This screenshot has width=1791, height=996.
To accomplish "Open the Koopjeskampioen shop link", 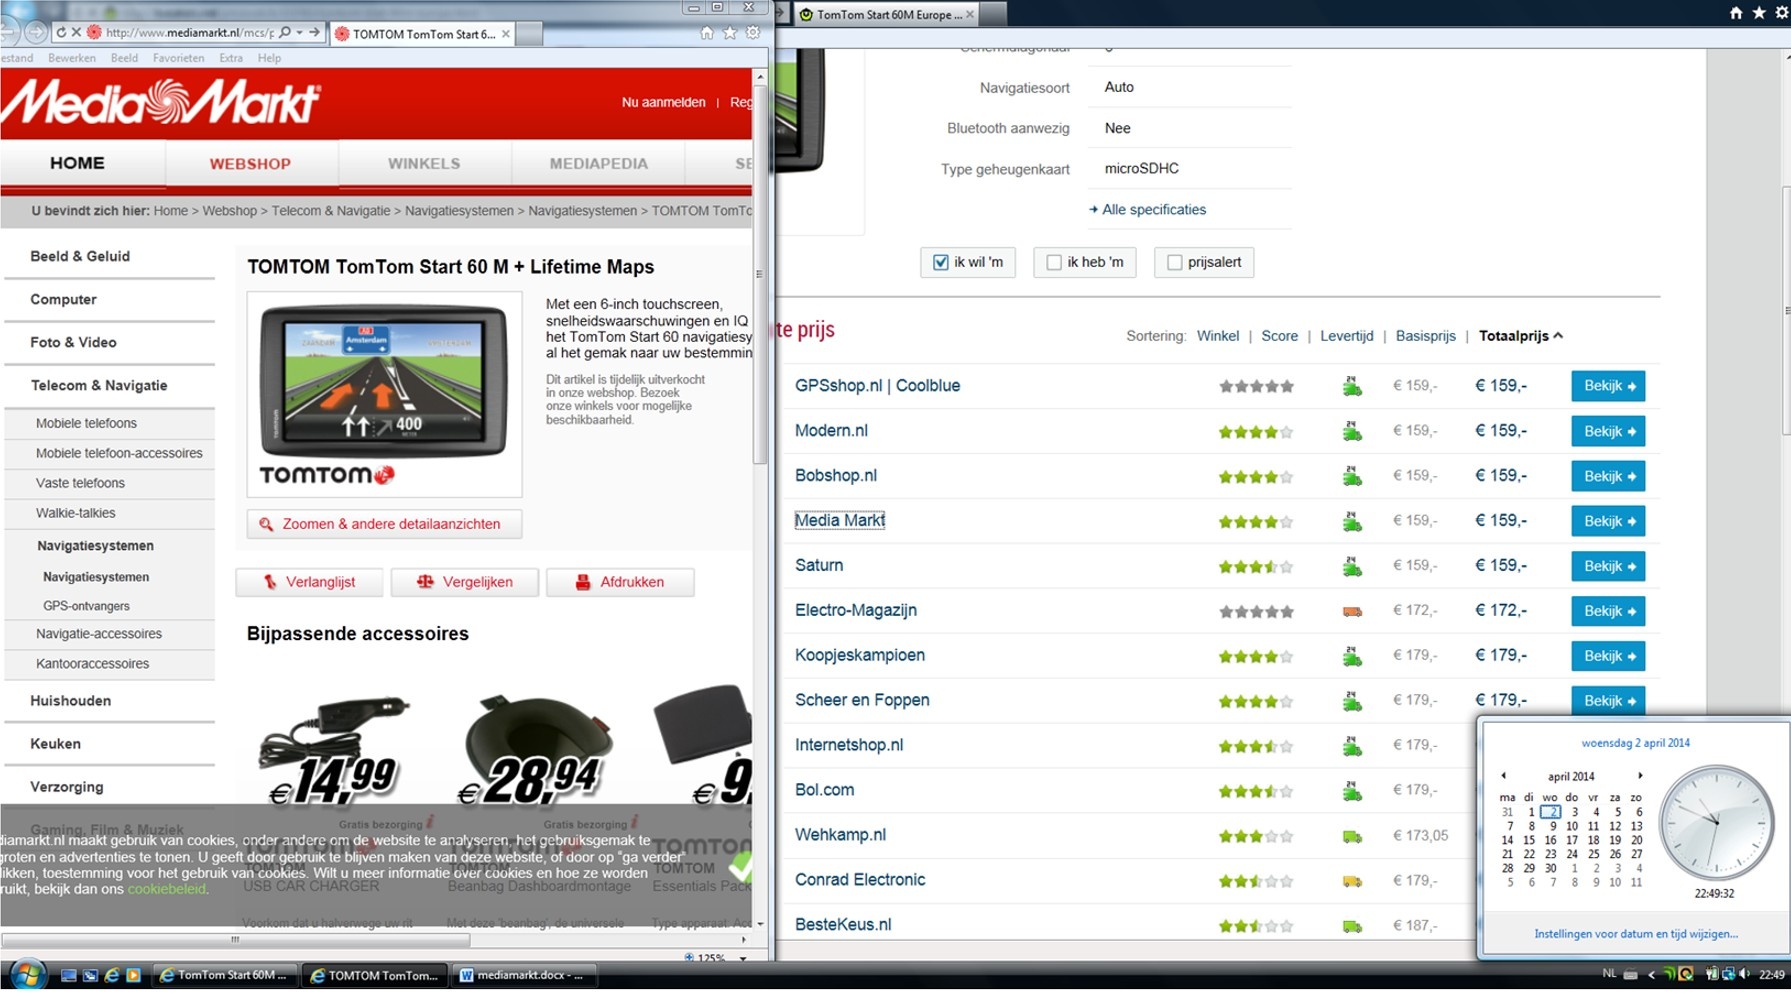I will pos(859,655).
